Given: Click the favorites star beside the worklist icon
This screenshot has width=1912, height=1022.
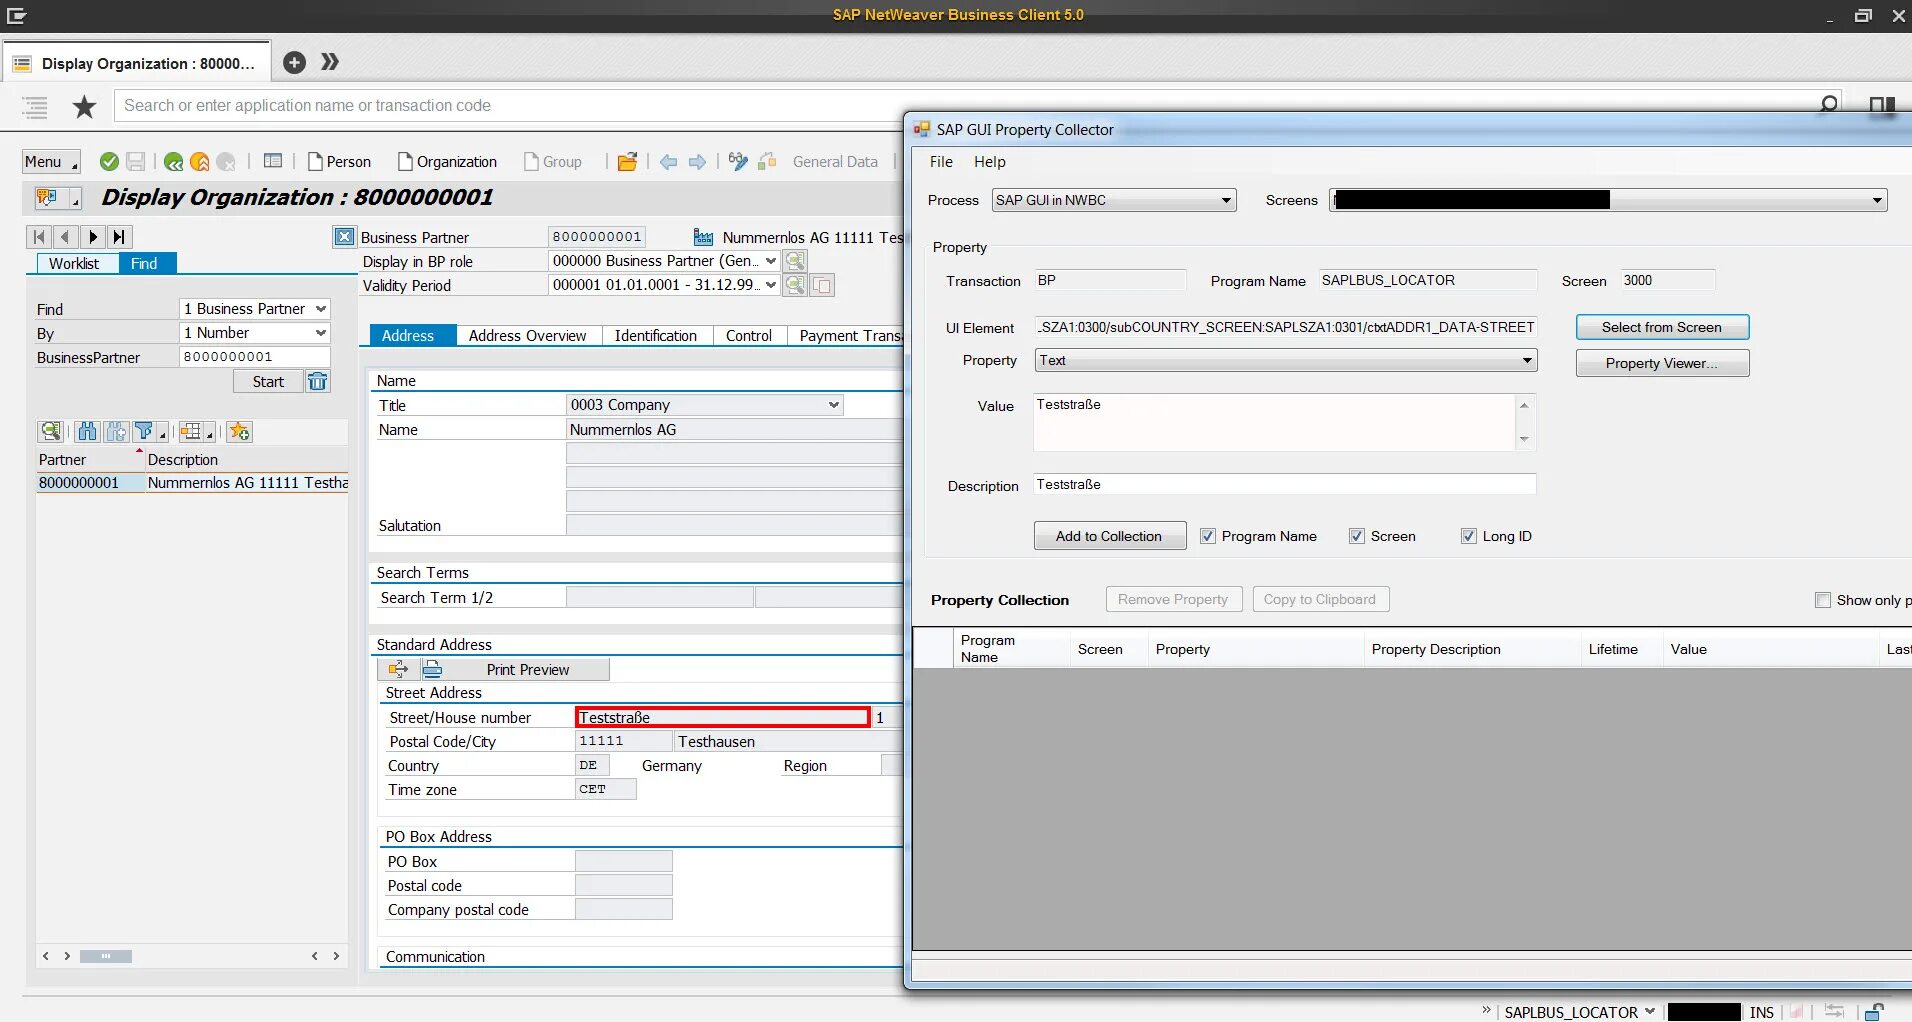Looking at the screenshot, I should pyautogui.click(x=84, y=106).
